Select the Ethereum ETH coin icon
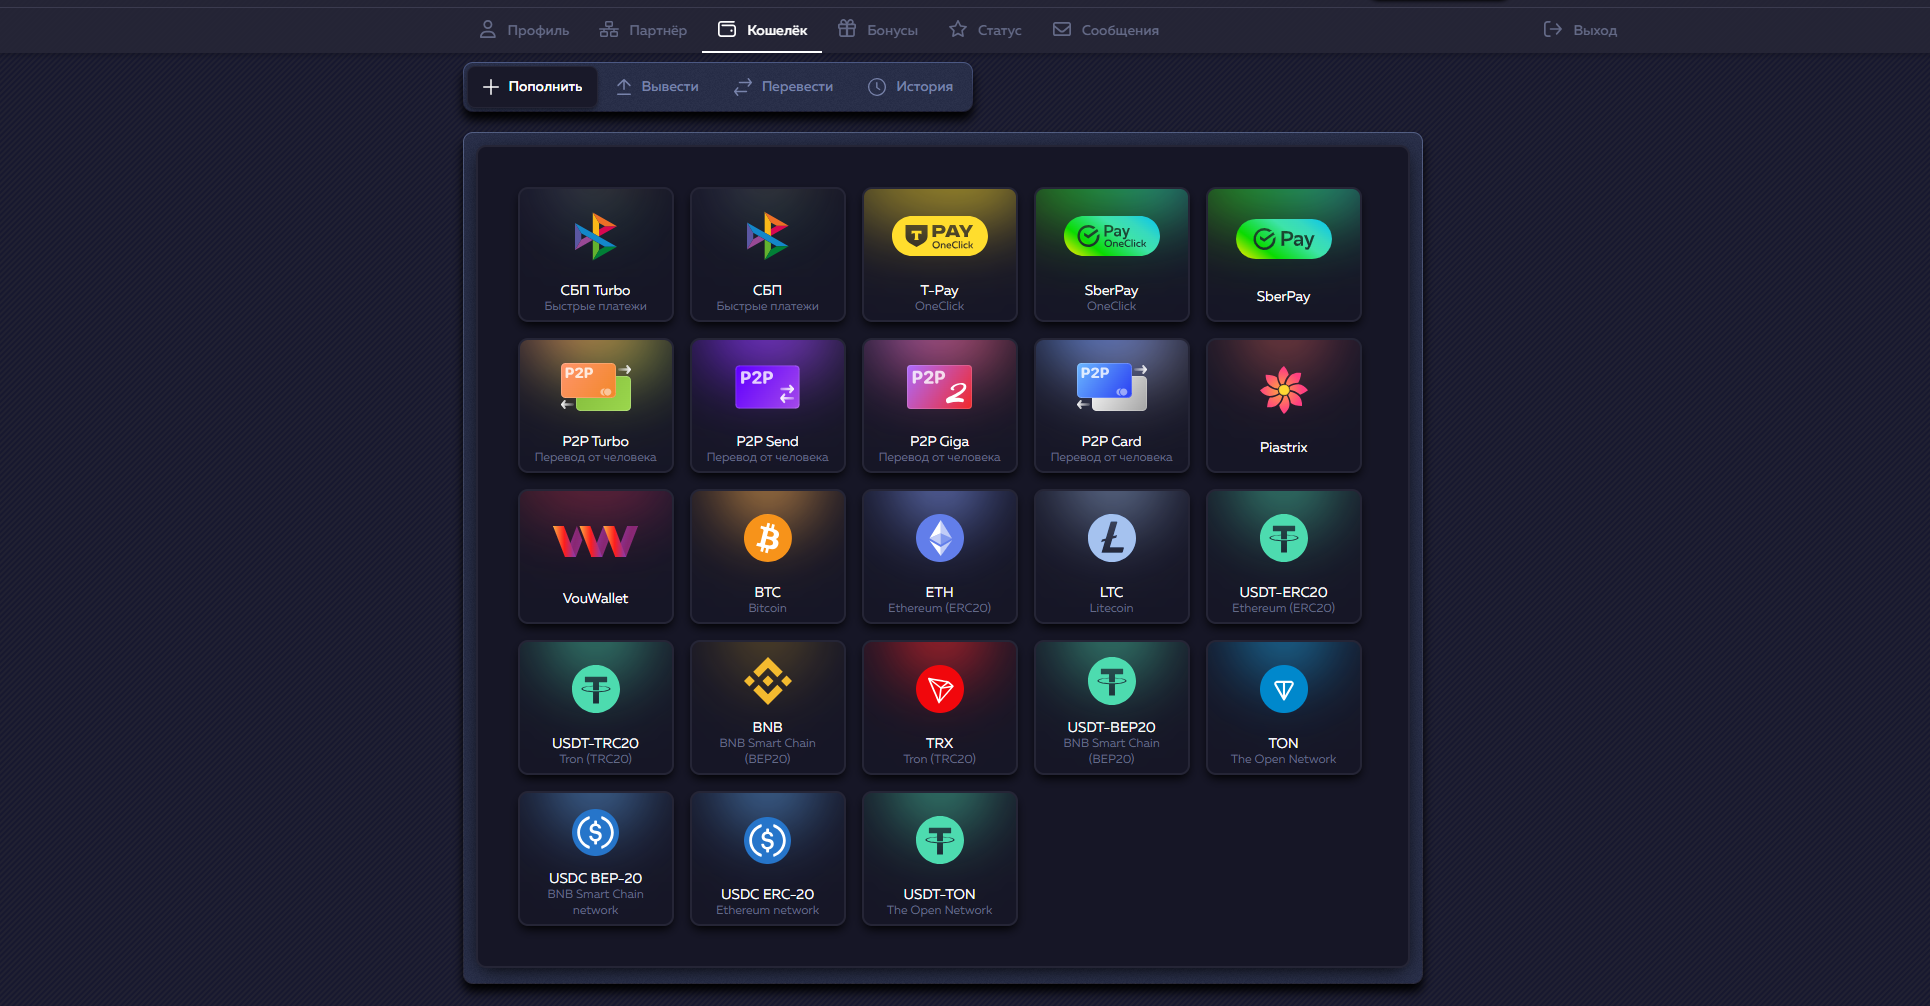Image resolution: width=1930 pixels, height=1006 pixels. coord(940,538)
